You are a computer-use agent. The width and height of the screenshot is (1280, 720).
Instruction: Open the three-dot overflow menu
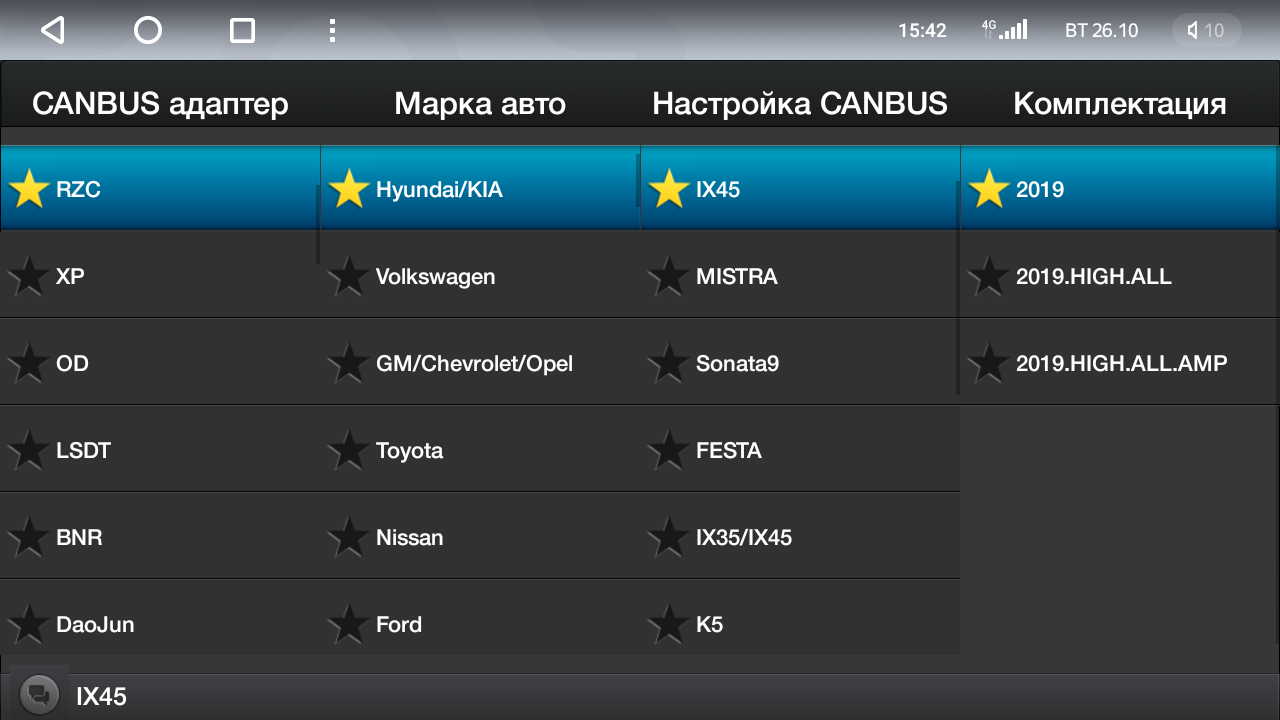[x=332, y=30]
